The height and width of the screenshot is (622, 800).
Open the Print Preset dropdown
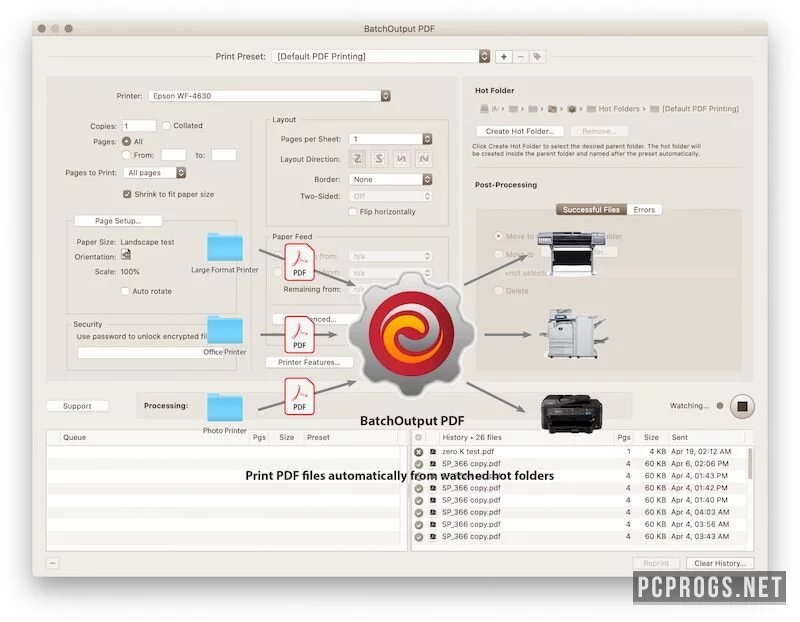(381, 56)
